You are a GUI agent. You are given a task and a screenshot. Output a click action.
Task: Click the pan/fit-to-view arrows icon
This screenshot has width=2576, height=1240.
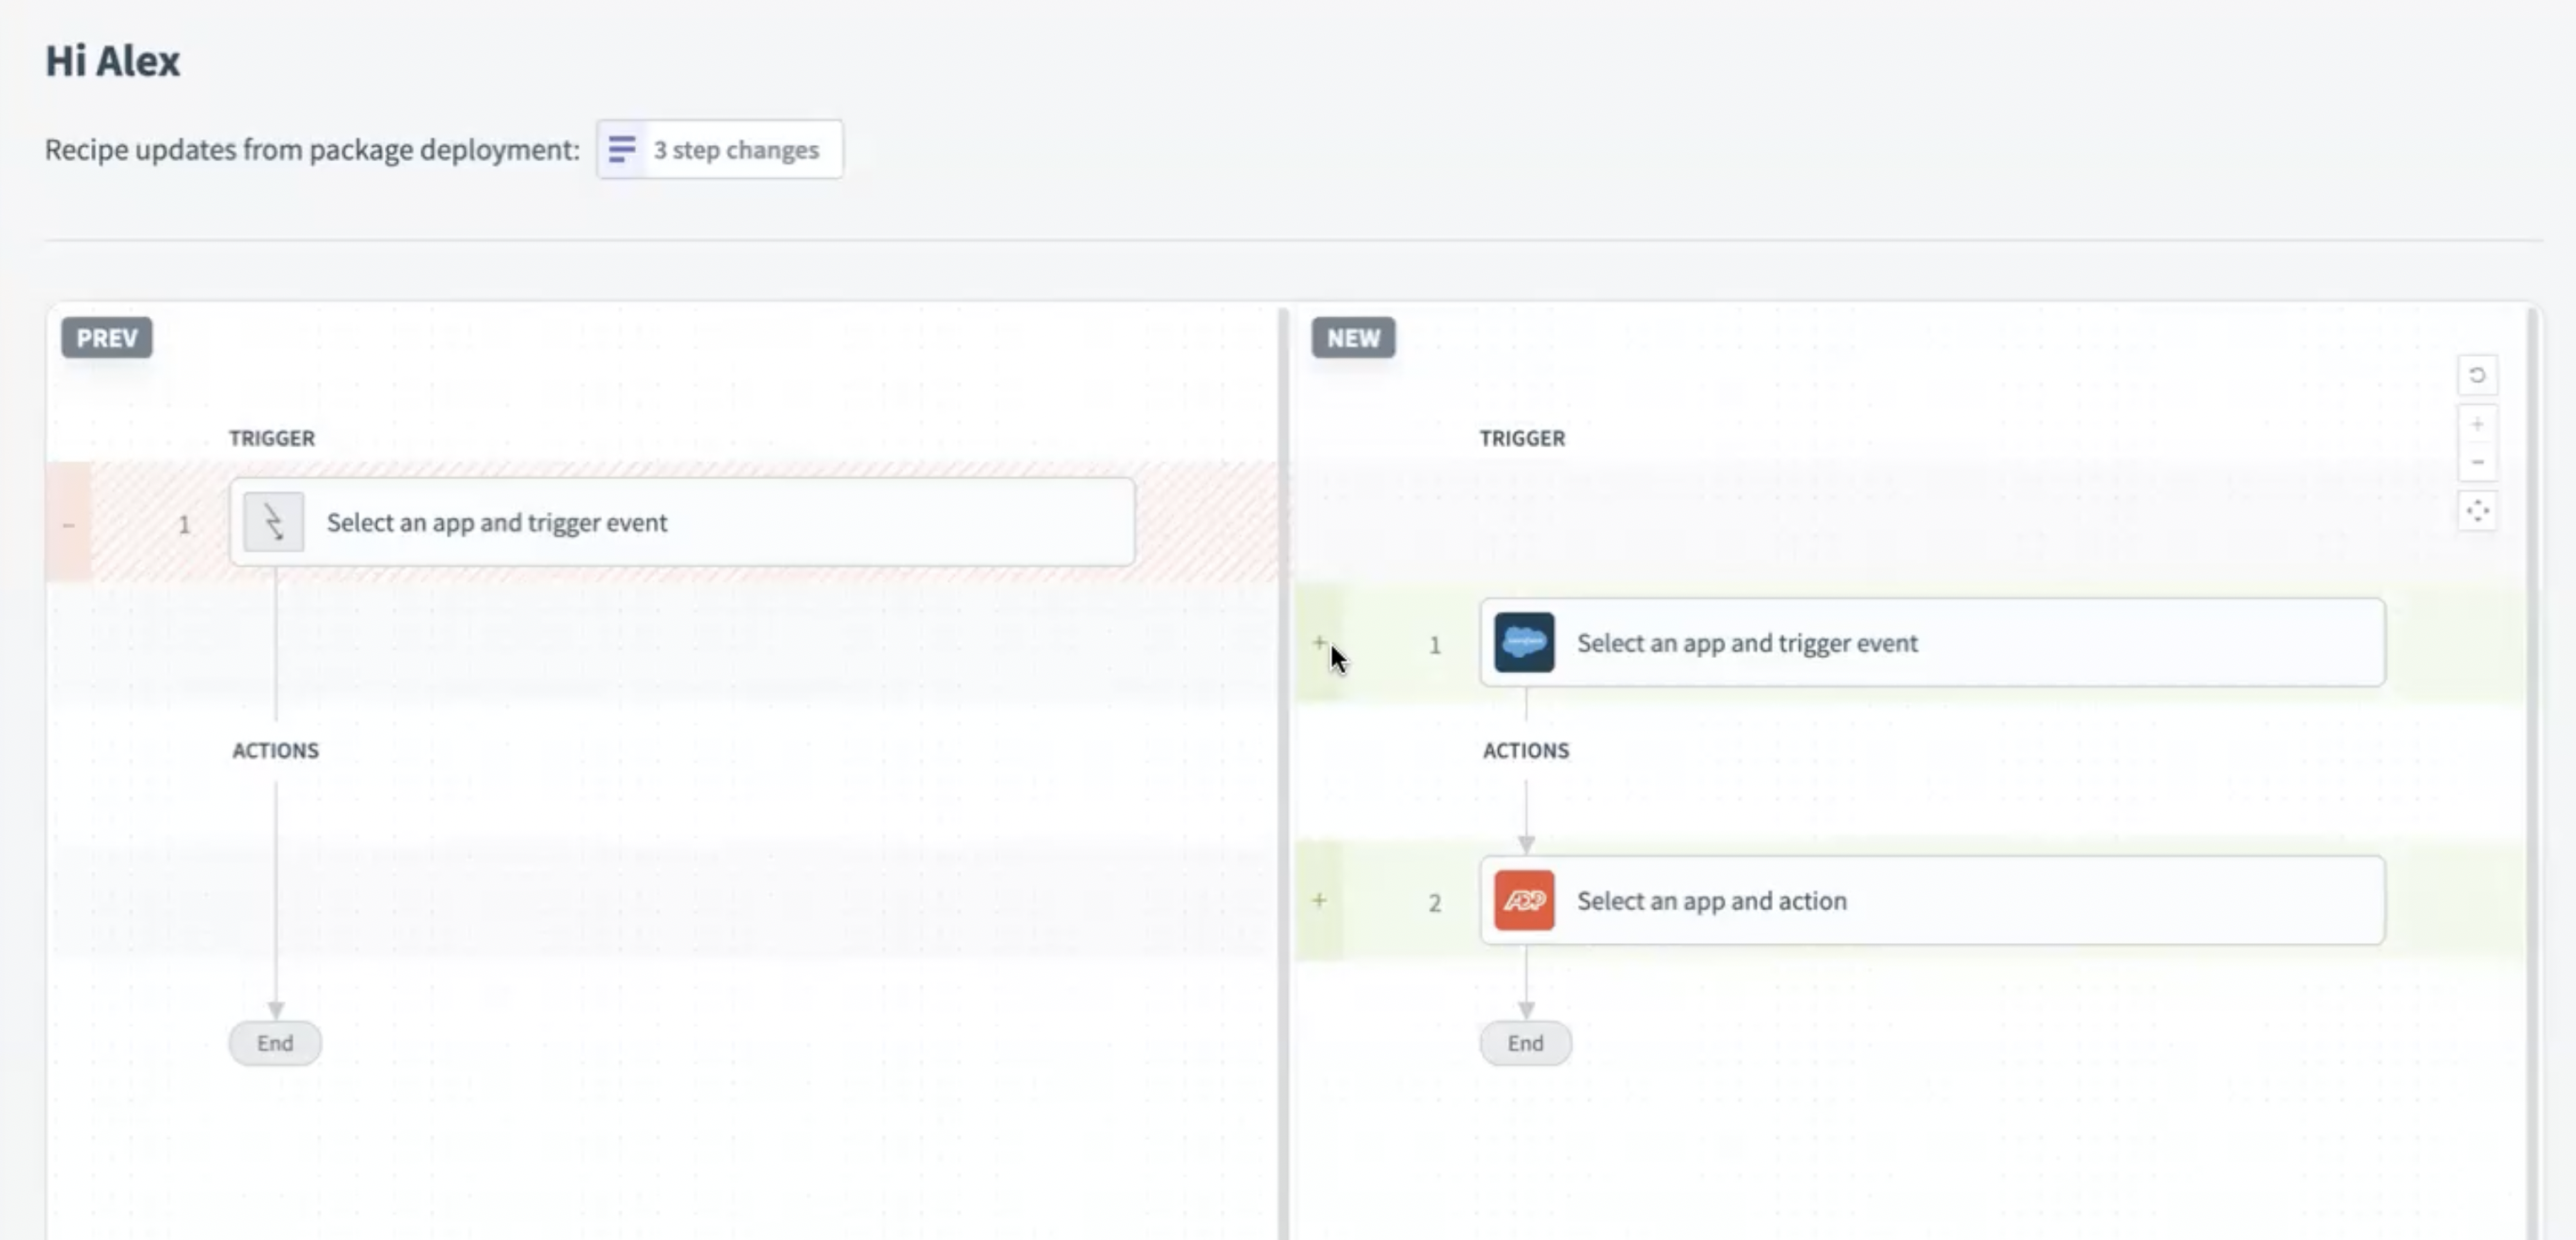[x=2476, y=512]
